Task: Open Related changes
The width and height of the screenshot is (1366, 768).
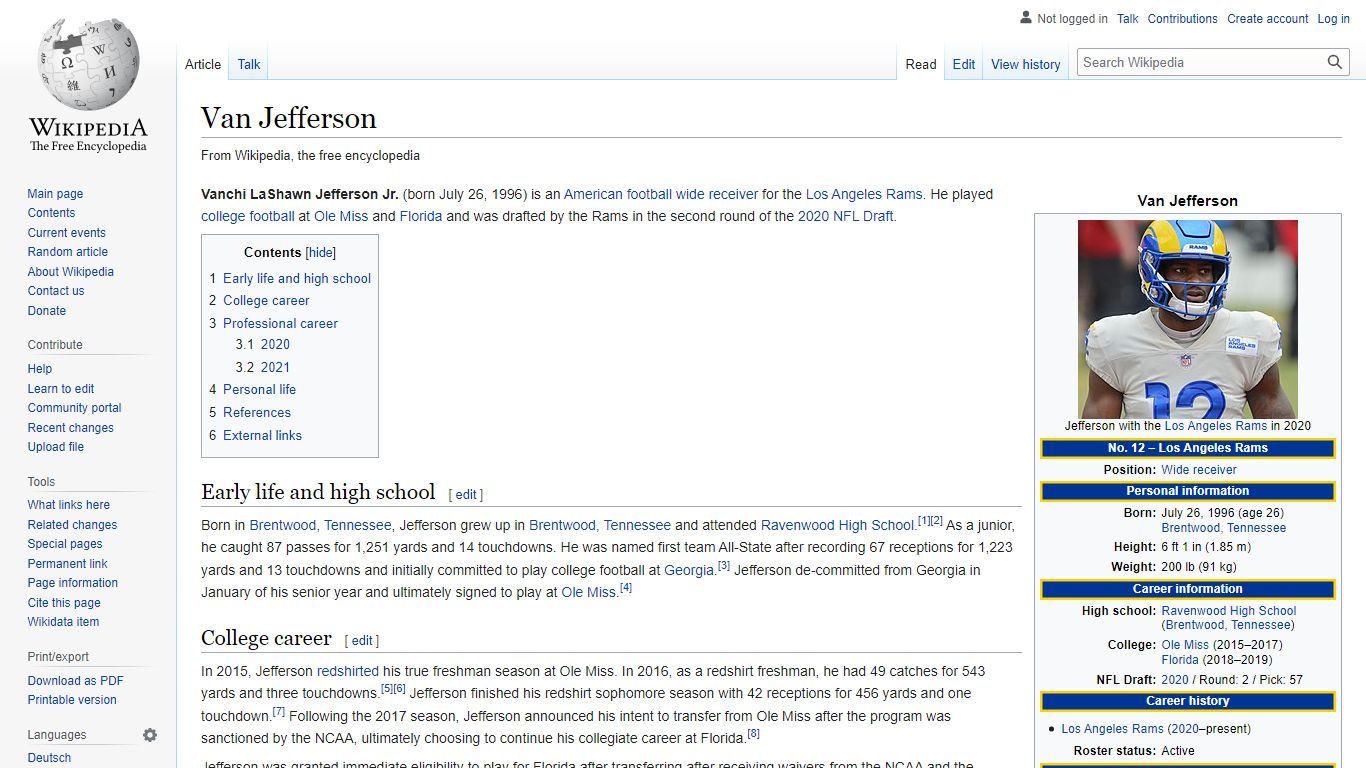Action: 72,525
